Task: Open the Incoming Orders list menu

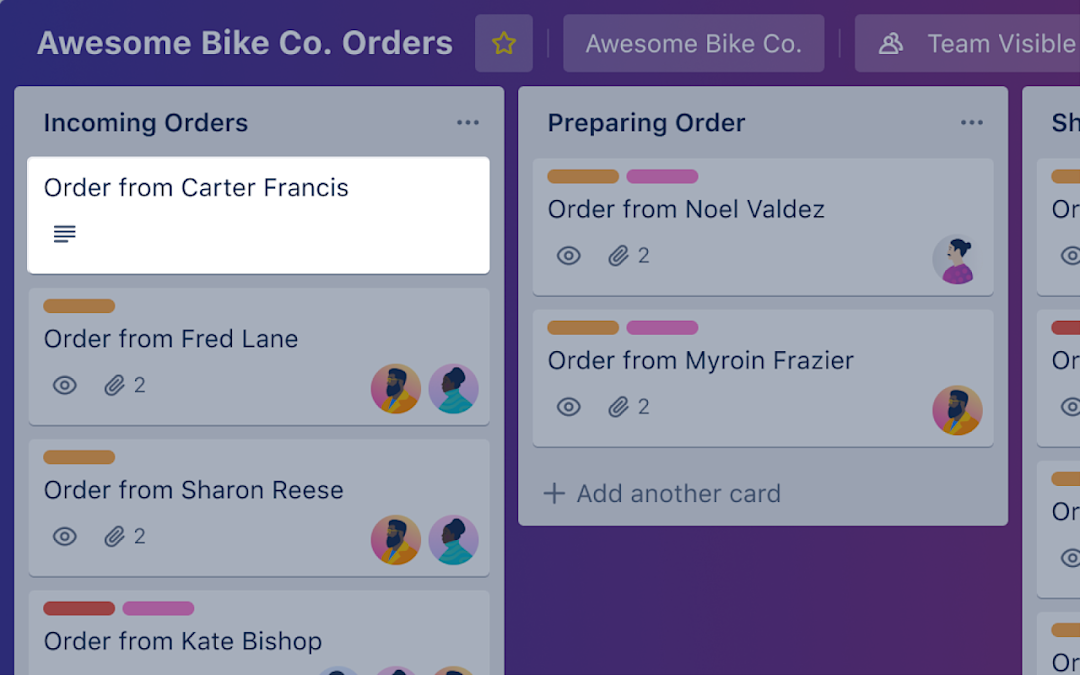Action: pos(467,122)
